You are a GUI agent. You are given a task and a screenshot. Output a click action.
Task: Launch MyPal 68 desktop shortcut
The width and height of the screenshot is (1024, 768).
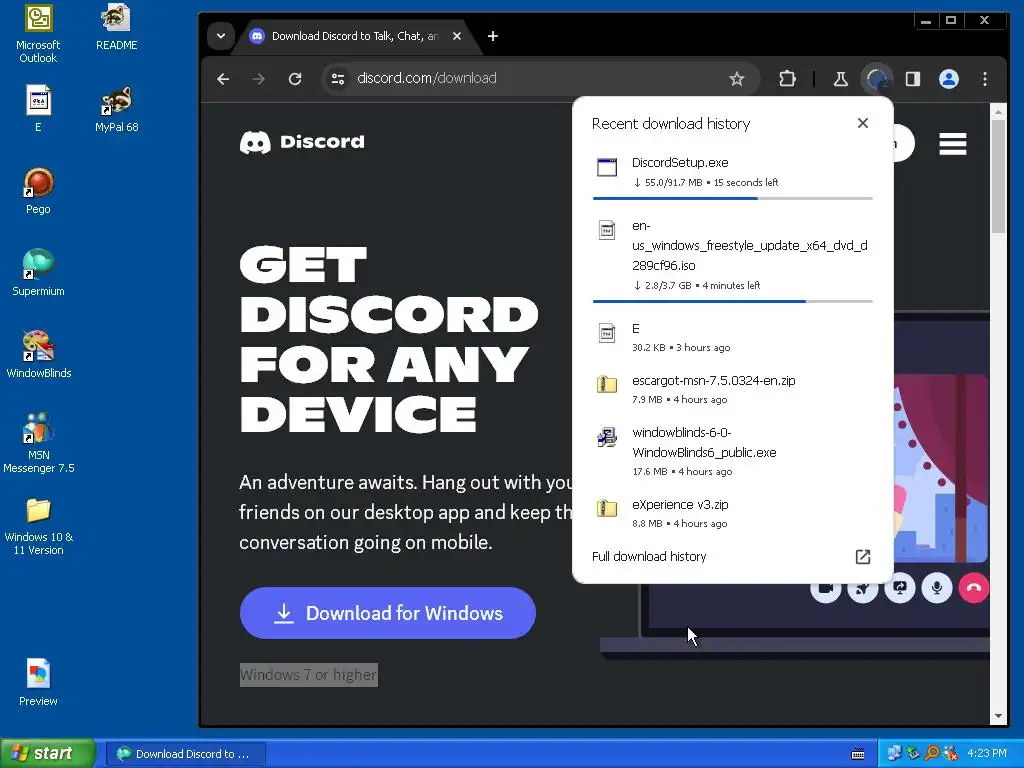[116, 108]
